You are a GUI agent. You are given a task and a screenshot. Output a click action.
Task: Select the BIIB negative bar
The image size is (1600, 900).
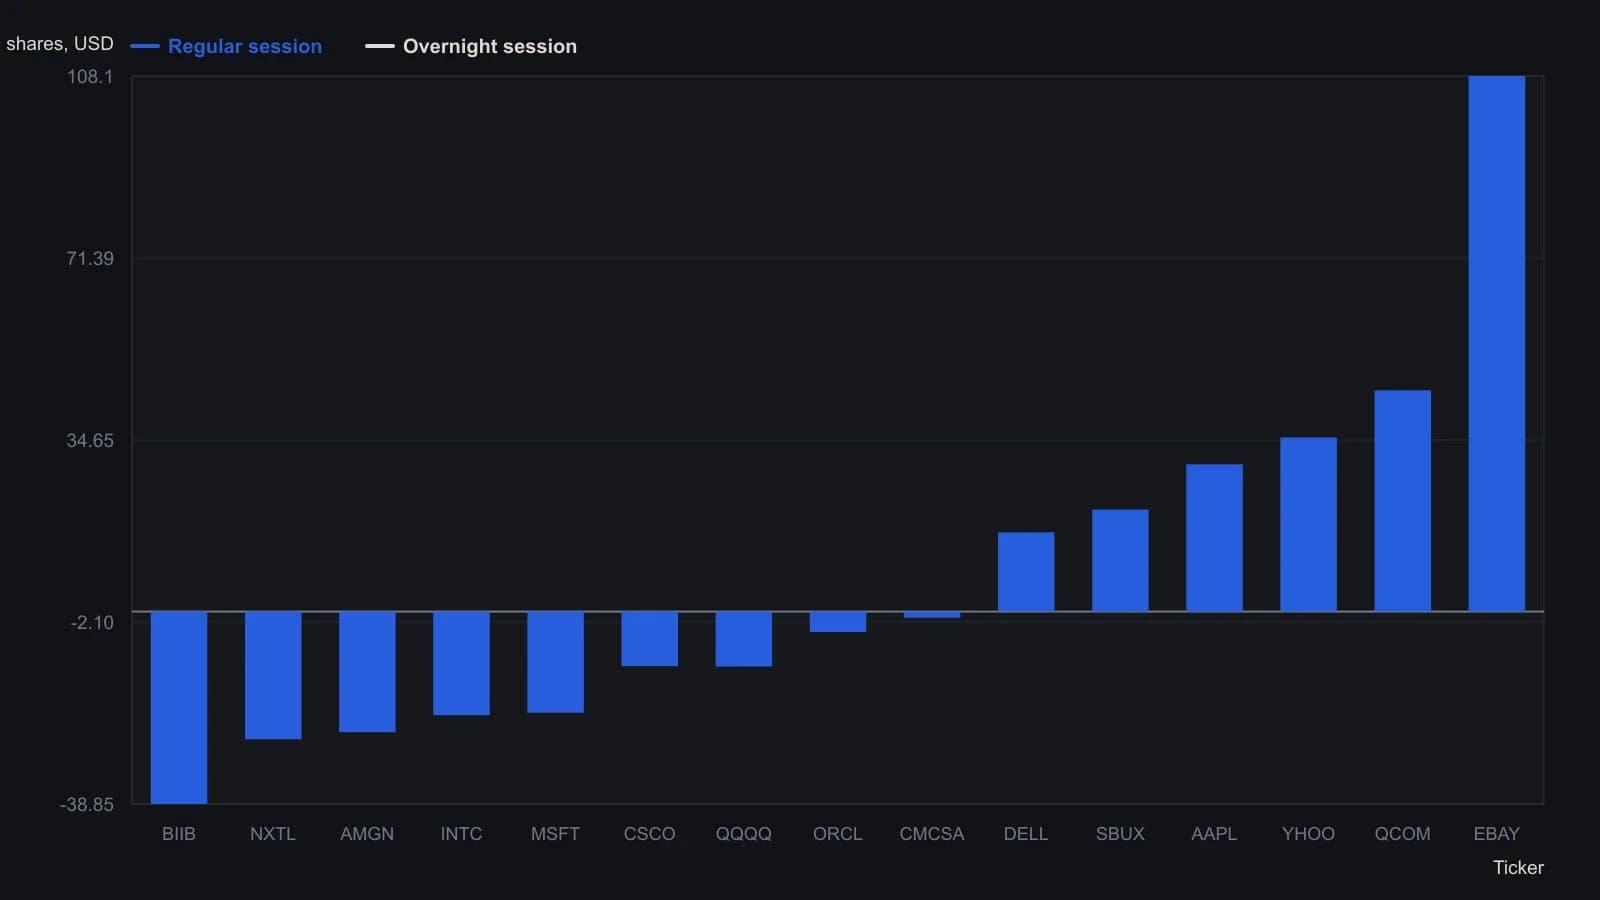[x=179, y=707]
